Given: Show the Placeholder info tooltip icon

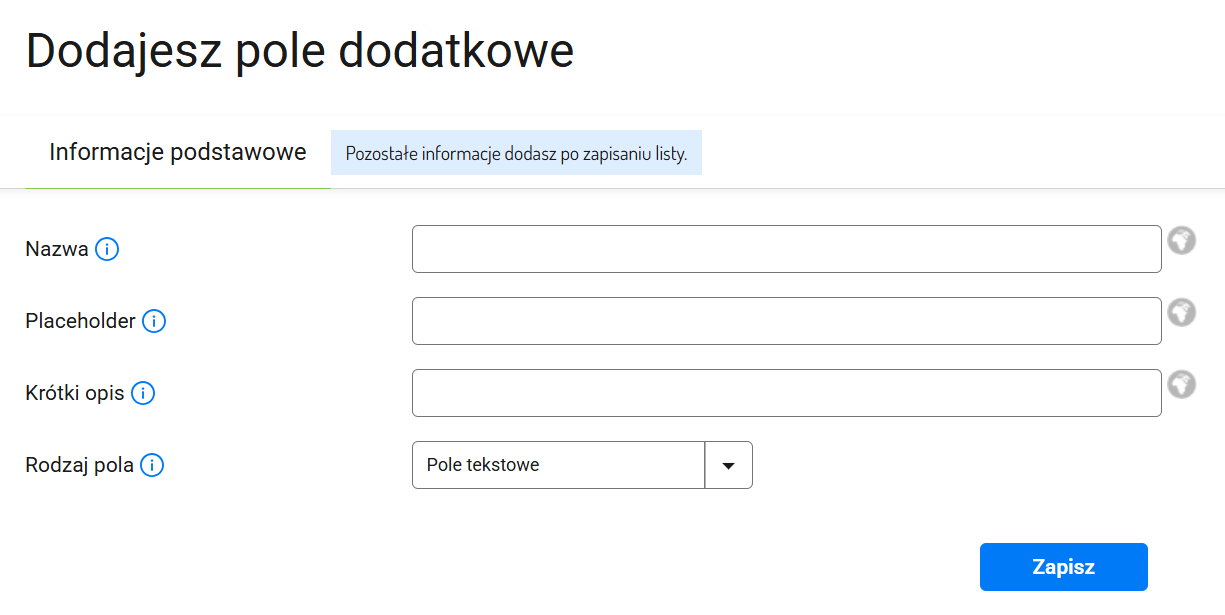Looking at the screenshot, I should coord(154,321).
